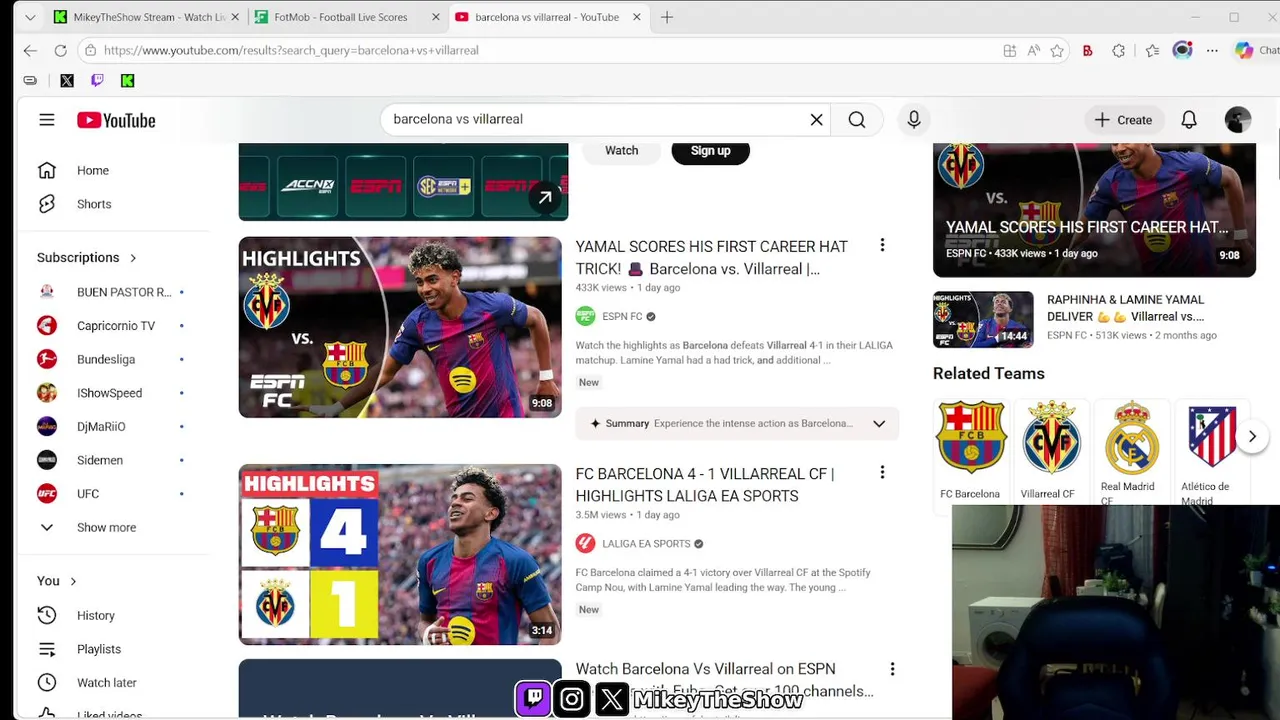Add page to favorites star icon
The height and width of the screenshot is (720, 1280).
(1057, 51)
